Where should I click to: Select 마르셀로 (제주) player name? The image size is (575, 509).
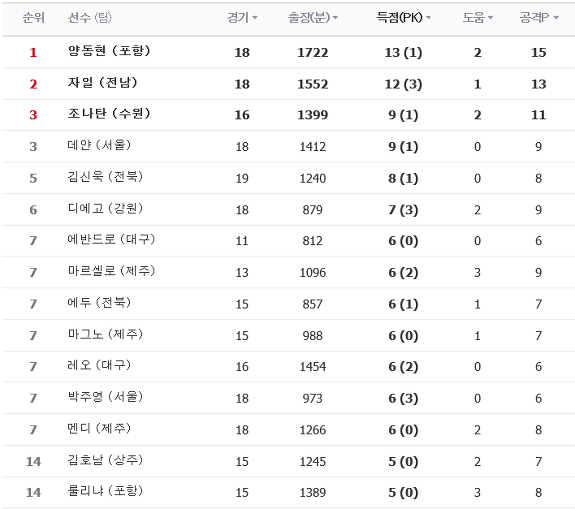coord(111,271)
